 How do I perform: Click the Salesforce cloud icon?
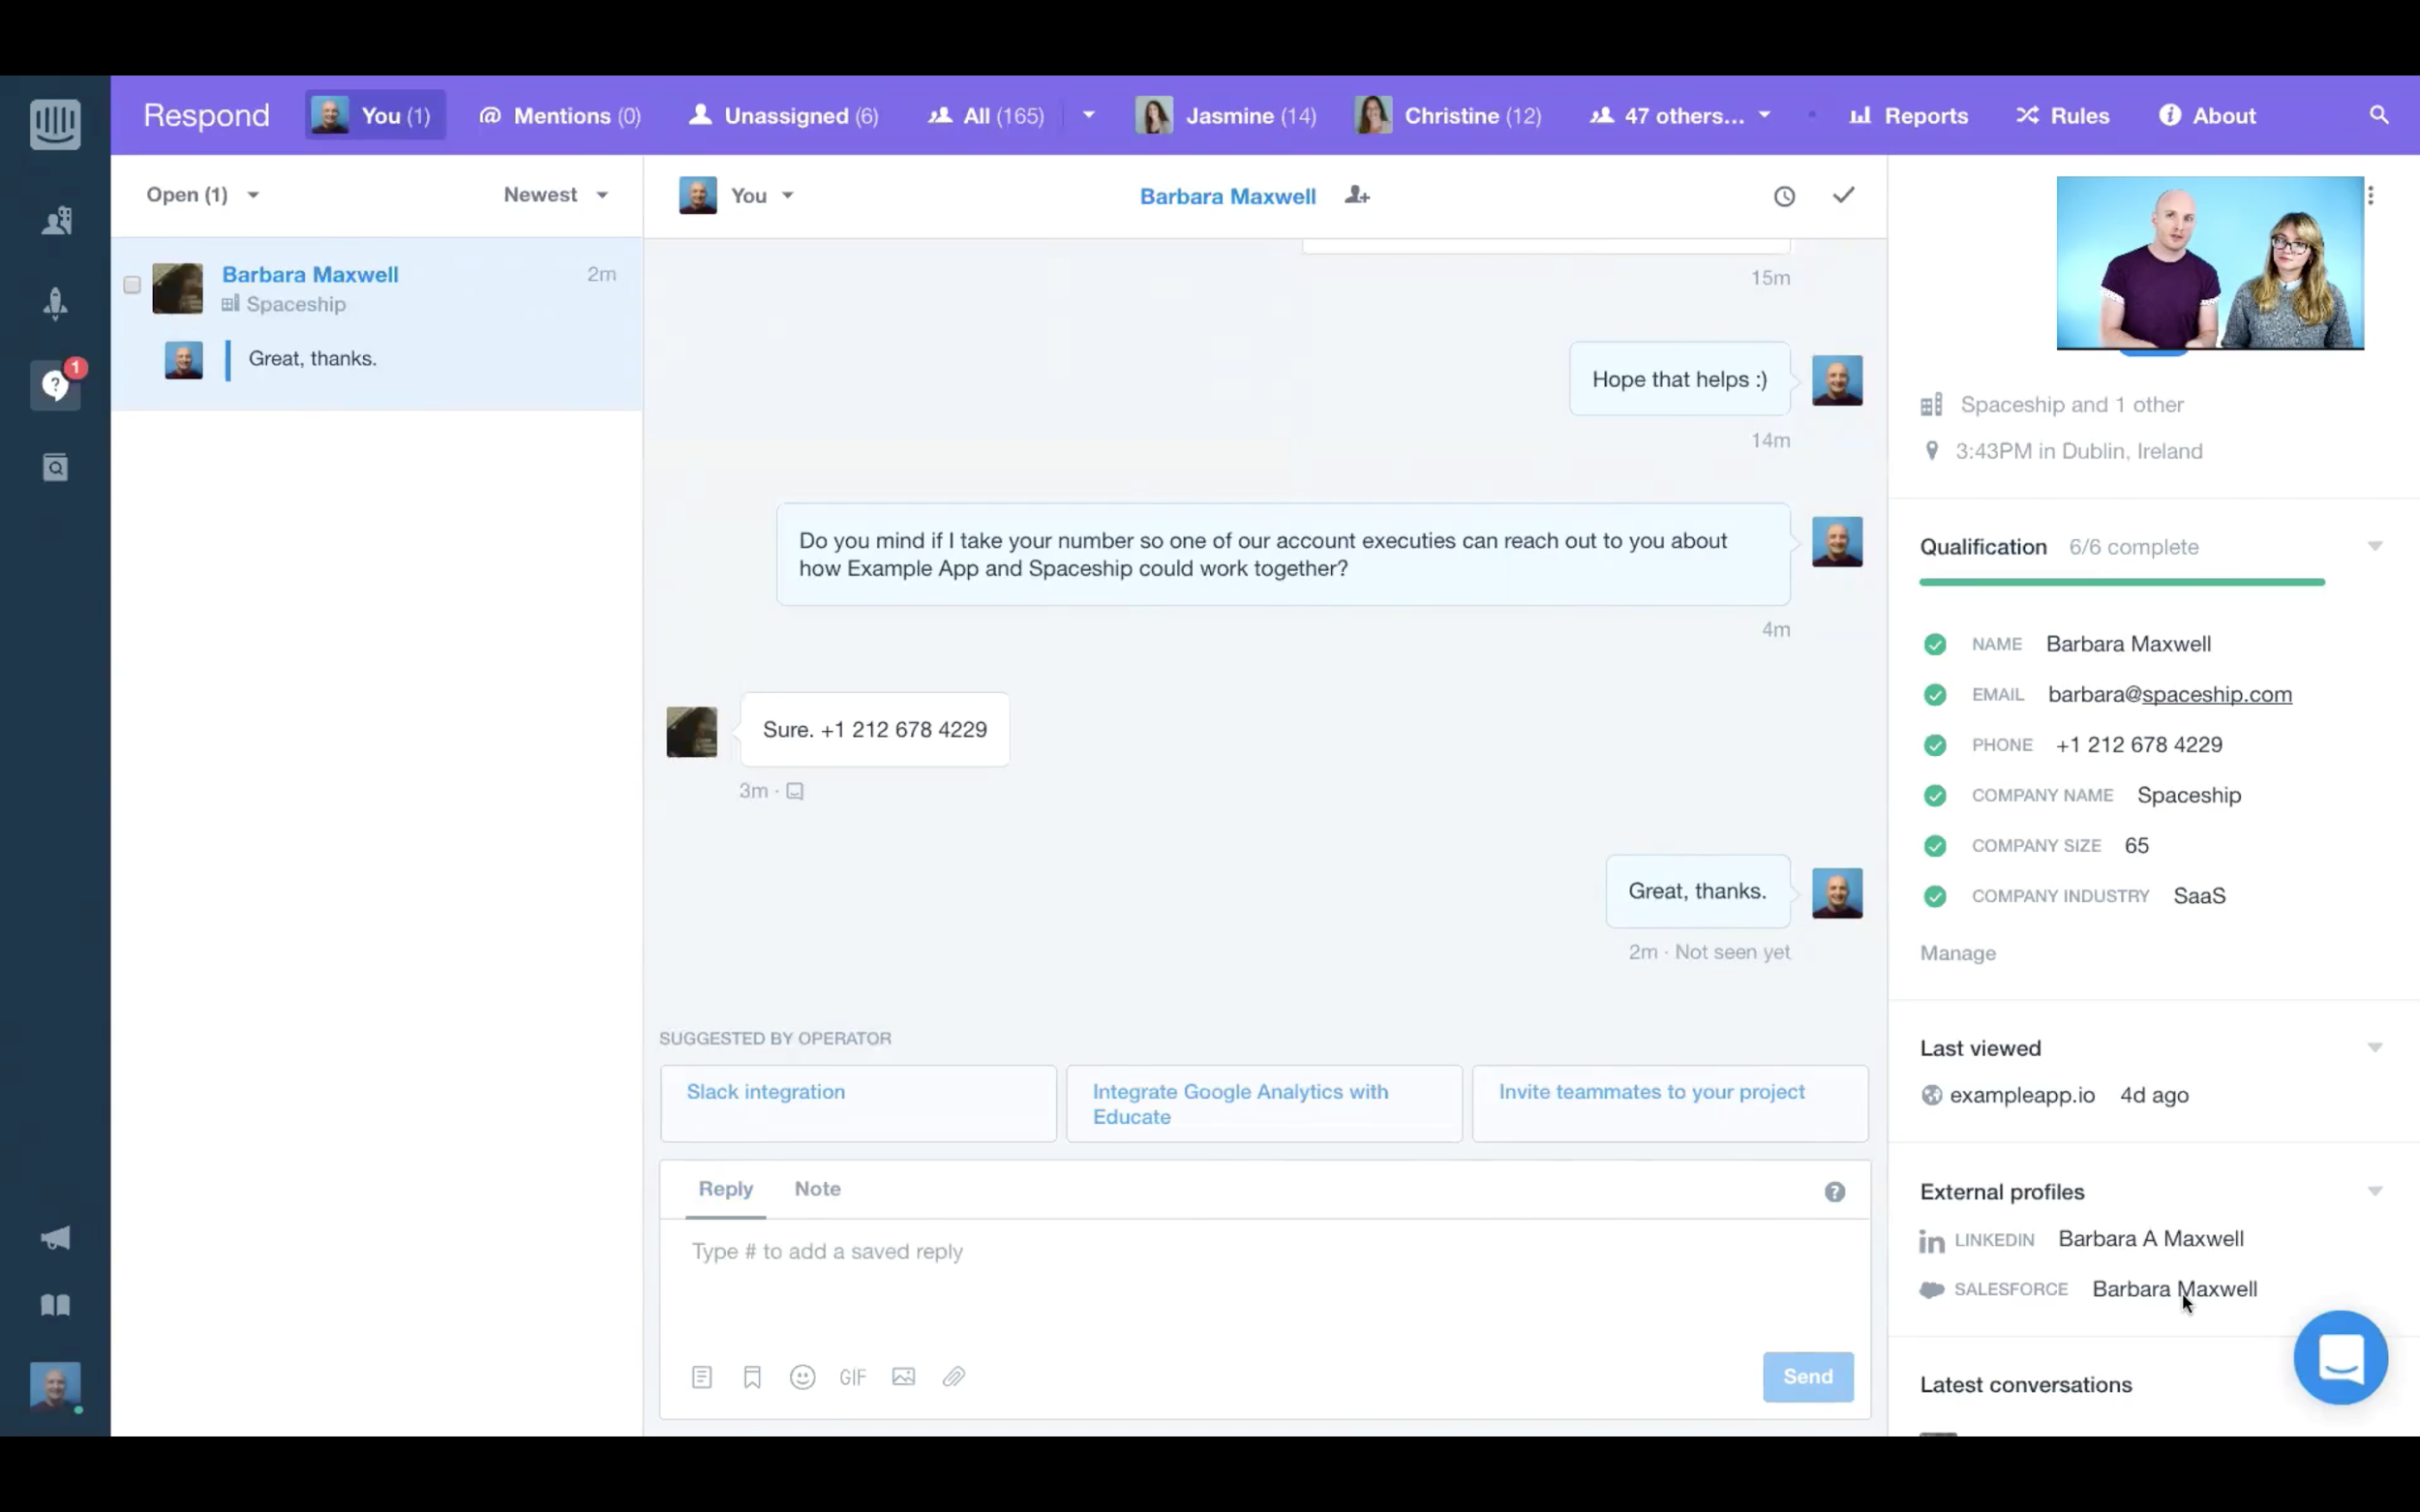point(1932,1290)
